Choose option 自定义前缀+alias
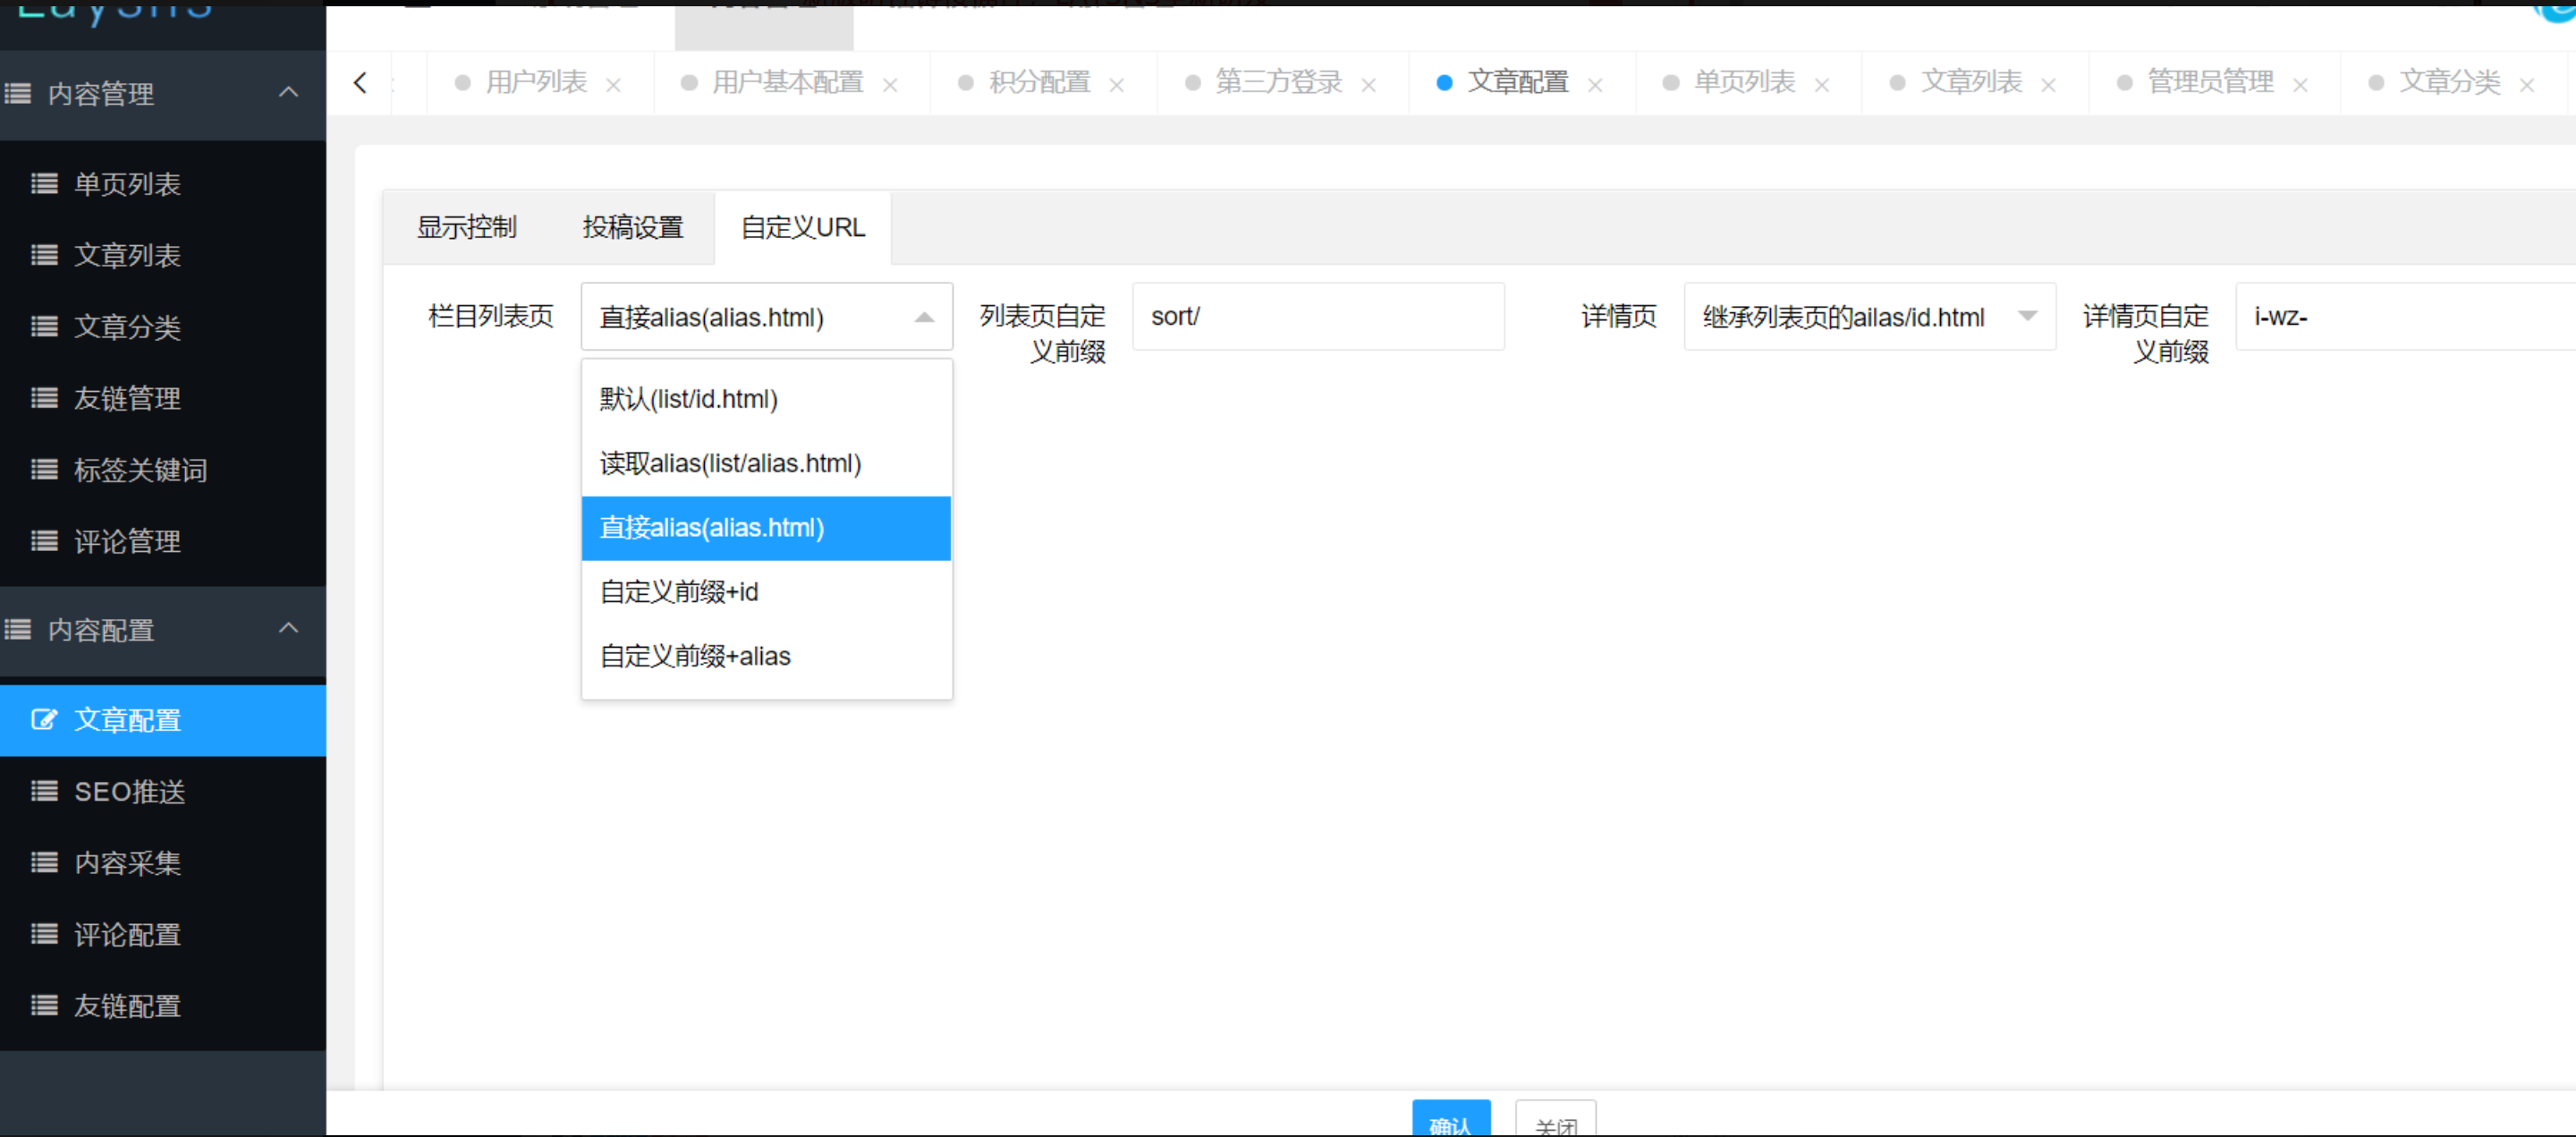This screenshot has height=1137, width=2576. [x=767, y=656]
